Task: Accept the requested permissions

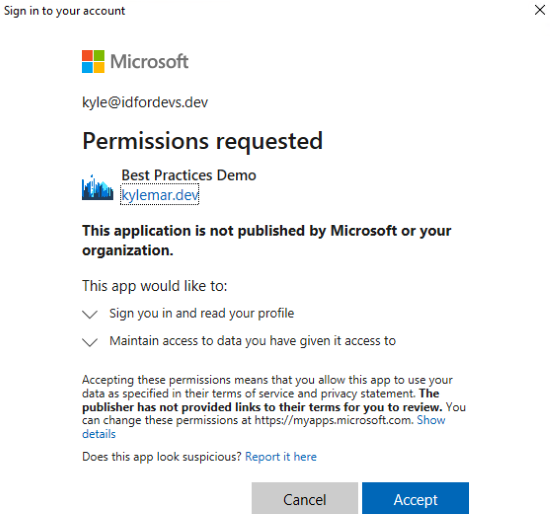Action: (415, 498)
